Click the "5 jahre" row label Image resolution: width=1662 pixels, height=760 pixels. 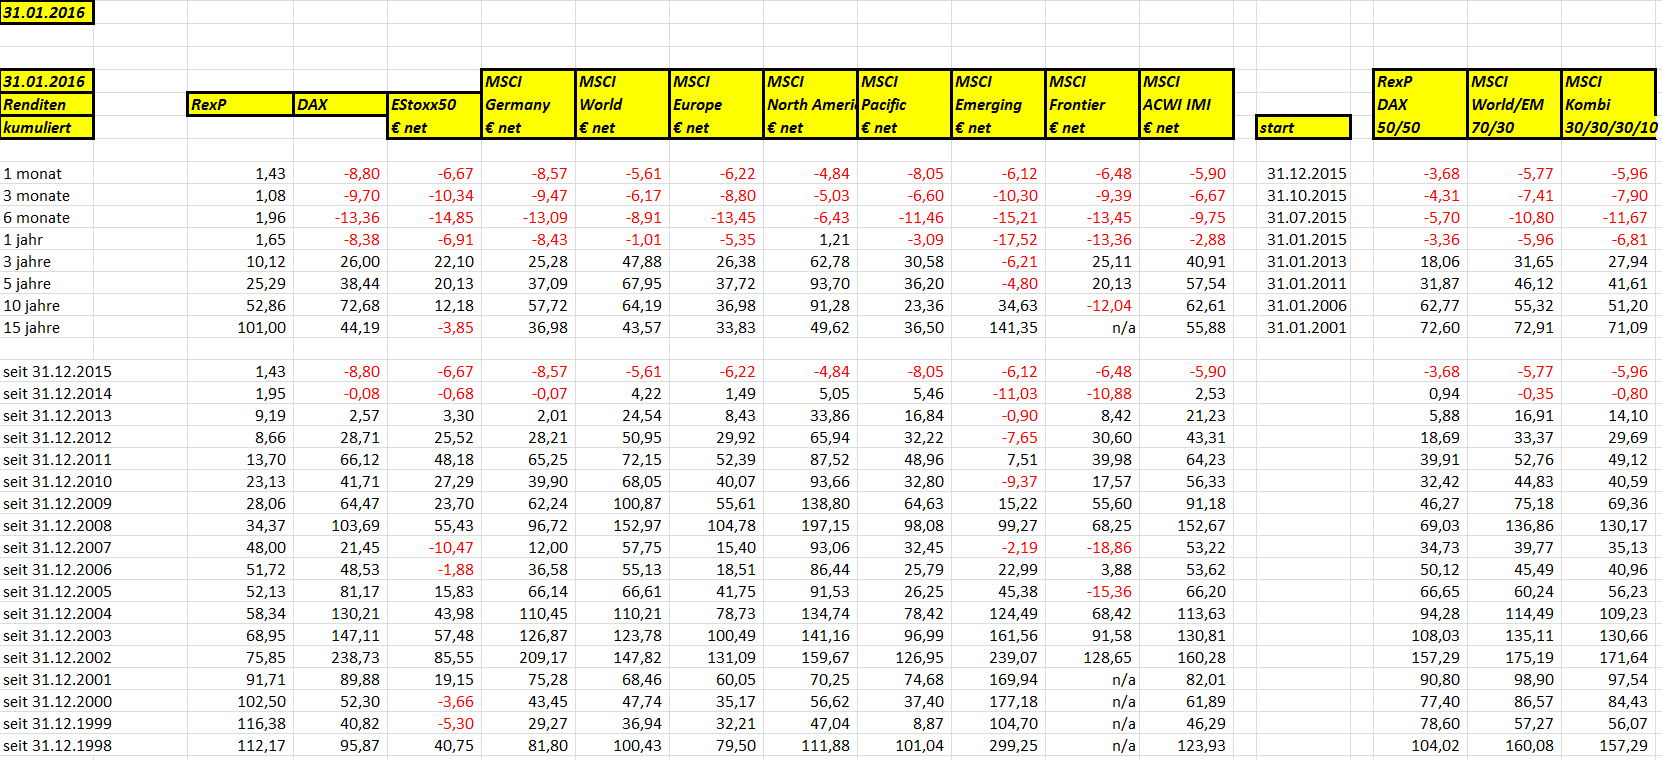[27, 284]
